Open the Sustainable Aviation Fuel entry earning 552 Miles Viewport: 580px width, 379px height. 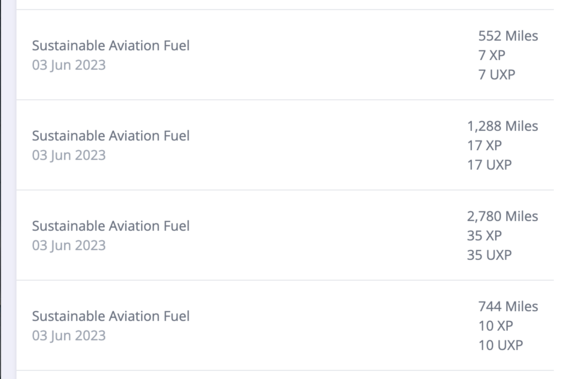285,55
